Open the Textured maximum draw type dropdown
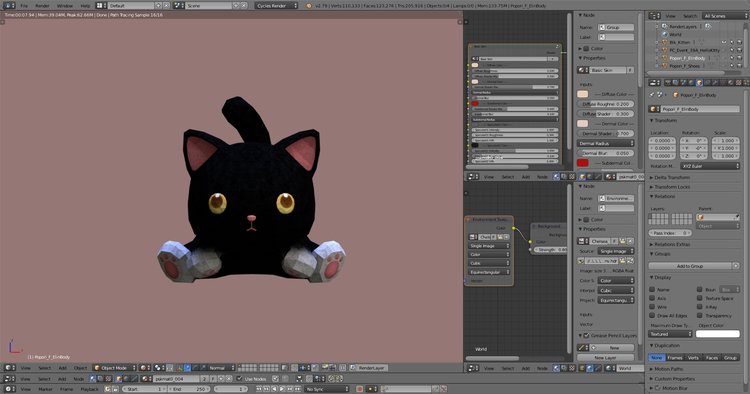 click(670, 334)
